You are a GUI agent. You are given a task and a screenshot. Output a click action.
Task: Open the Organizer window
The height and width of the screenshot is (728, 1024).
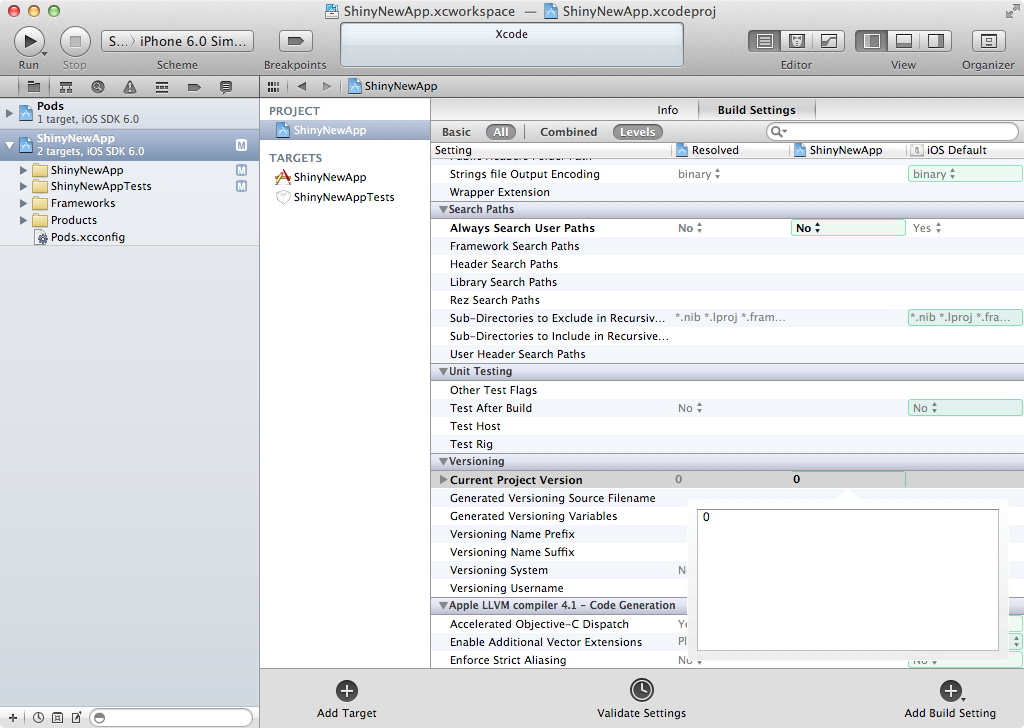tap(988, 41)
